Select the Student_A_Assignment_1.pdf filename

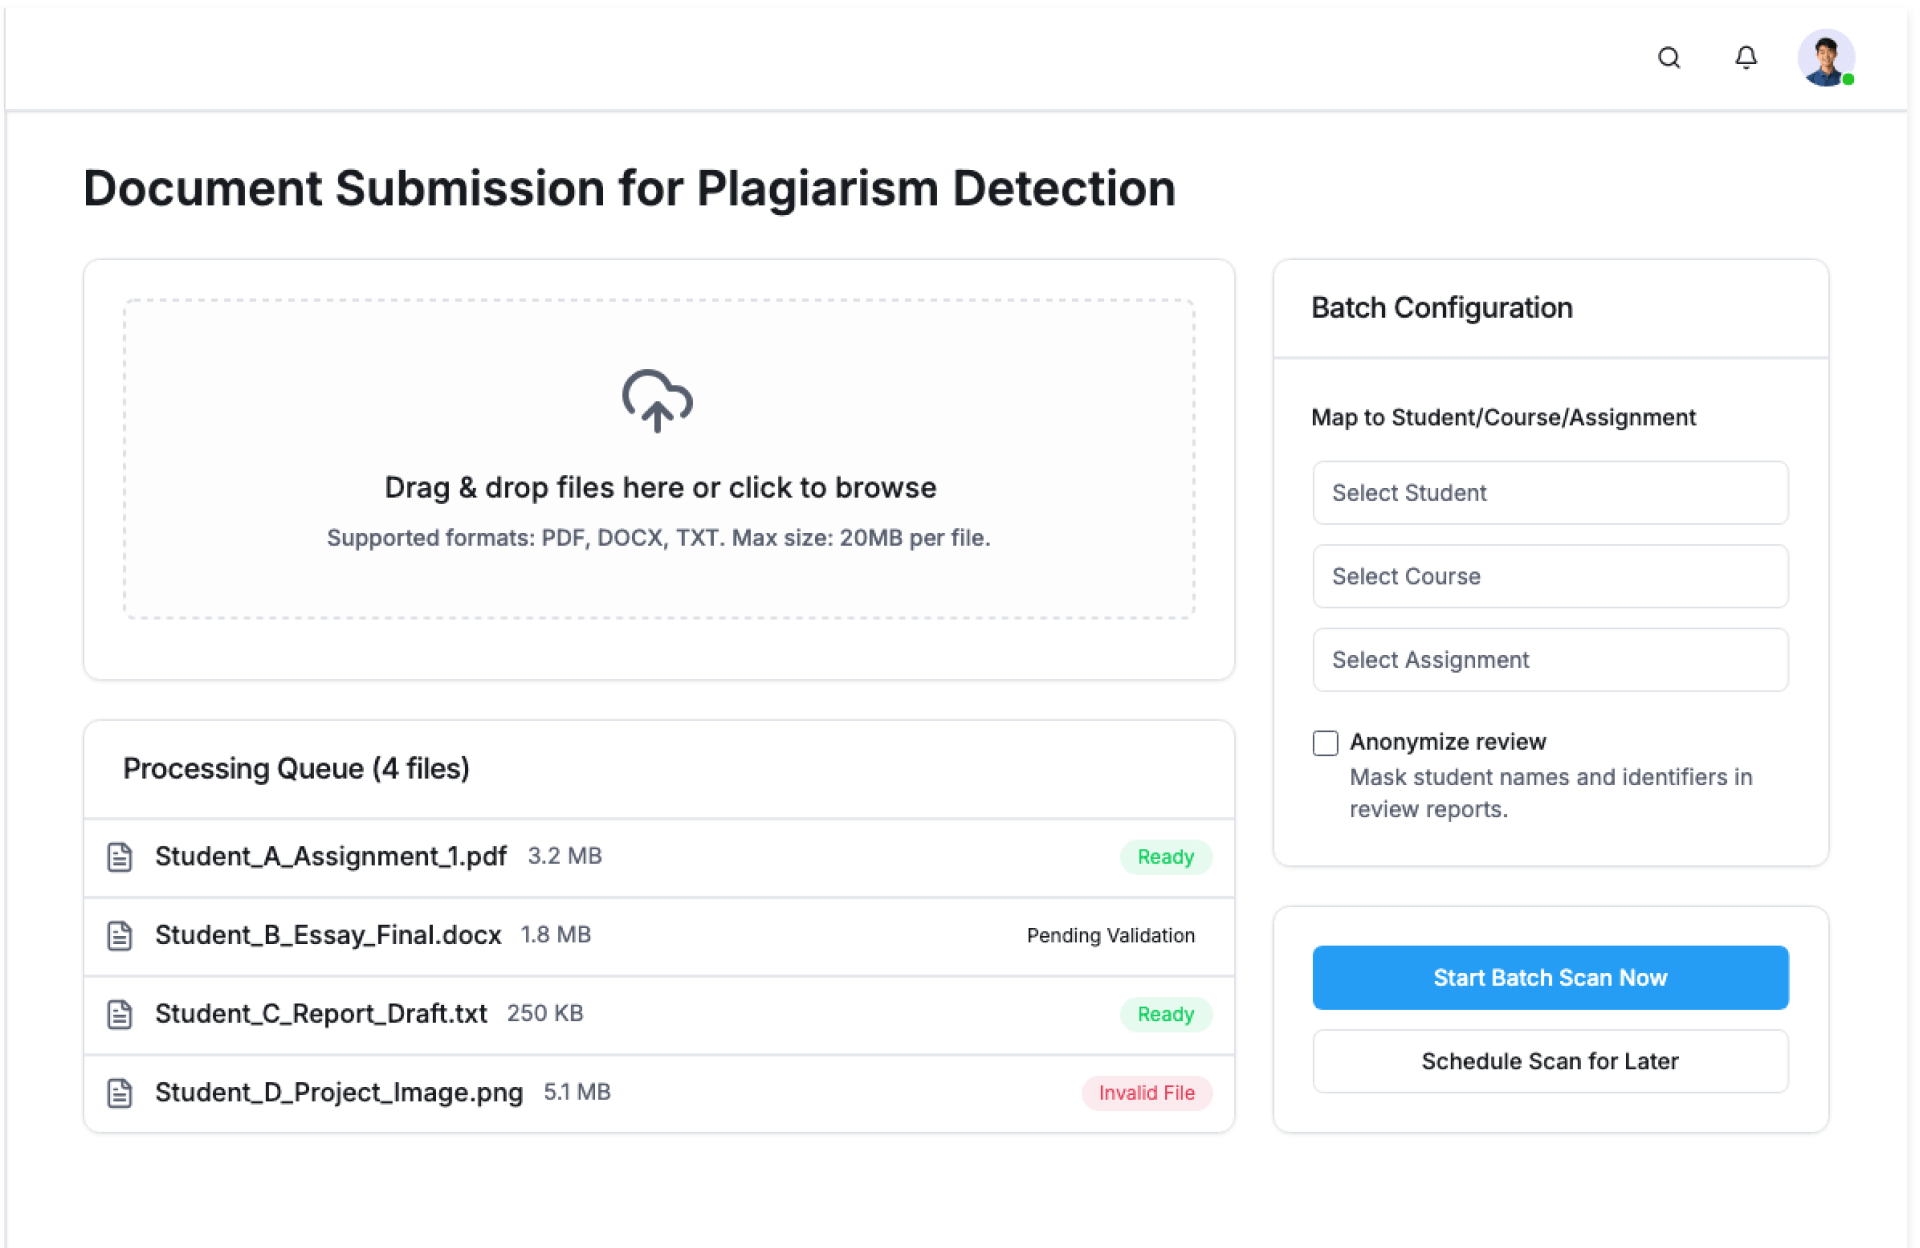pos(330,857)
